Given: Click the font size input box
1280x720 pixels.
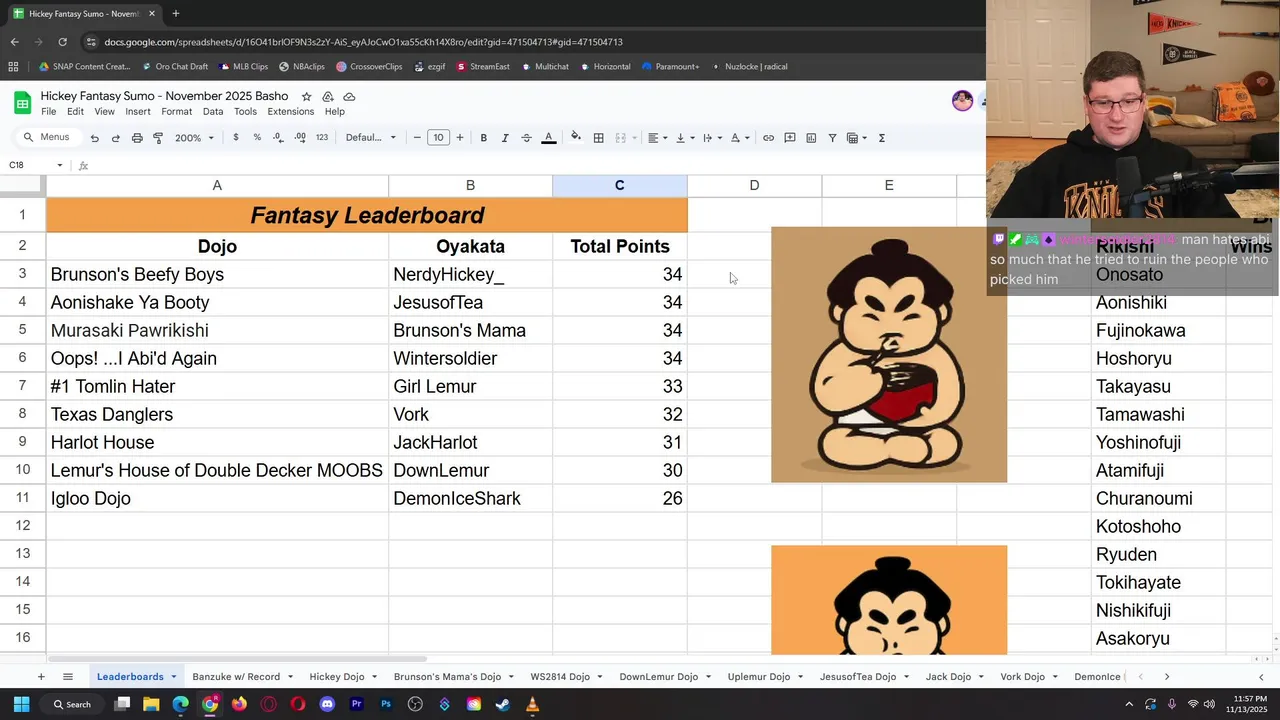Looking at the screenshot, I should (438, 138).
